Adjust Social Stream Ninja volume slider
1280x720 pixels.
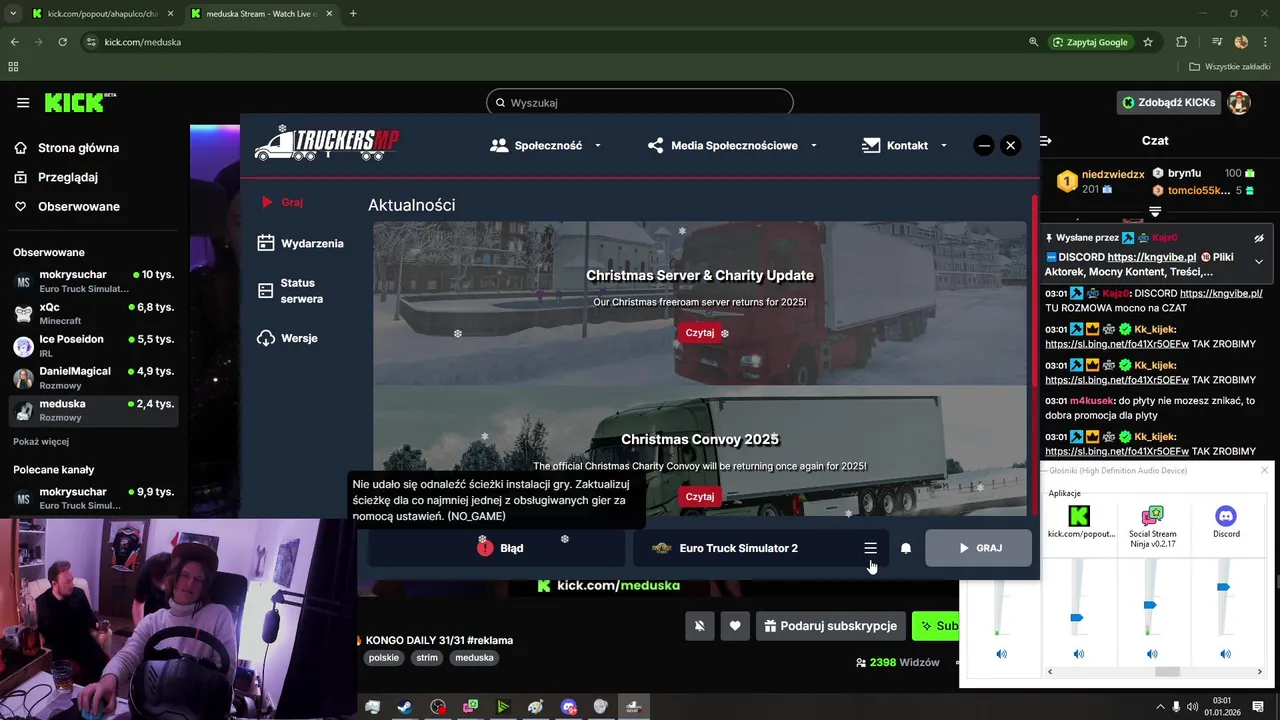pos(1150,605)
